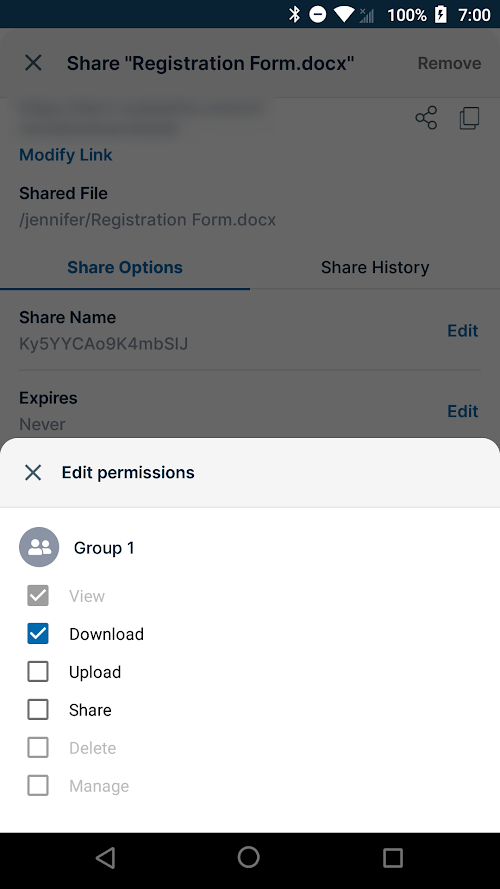
Task: Click Remove to delete the share
Action: click(449, 63)
